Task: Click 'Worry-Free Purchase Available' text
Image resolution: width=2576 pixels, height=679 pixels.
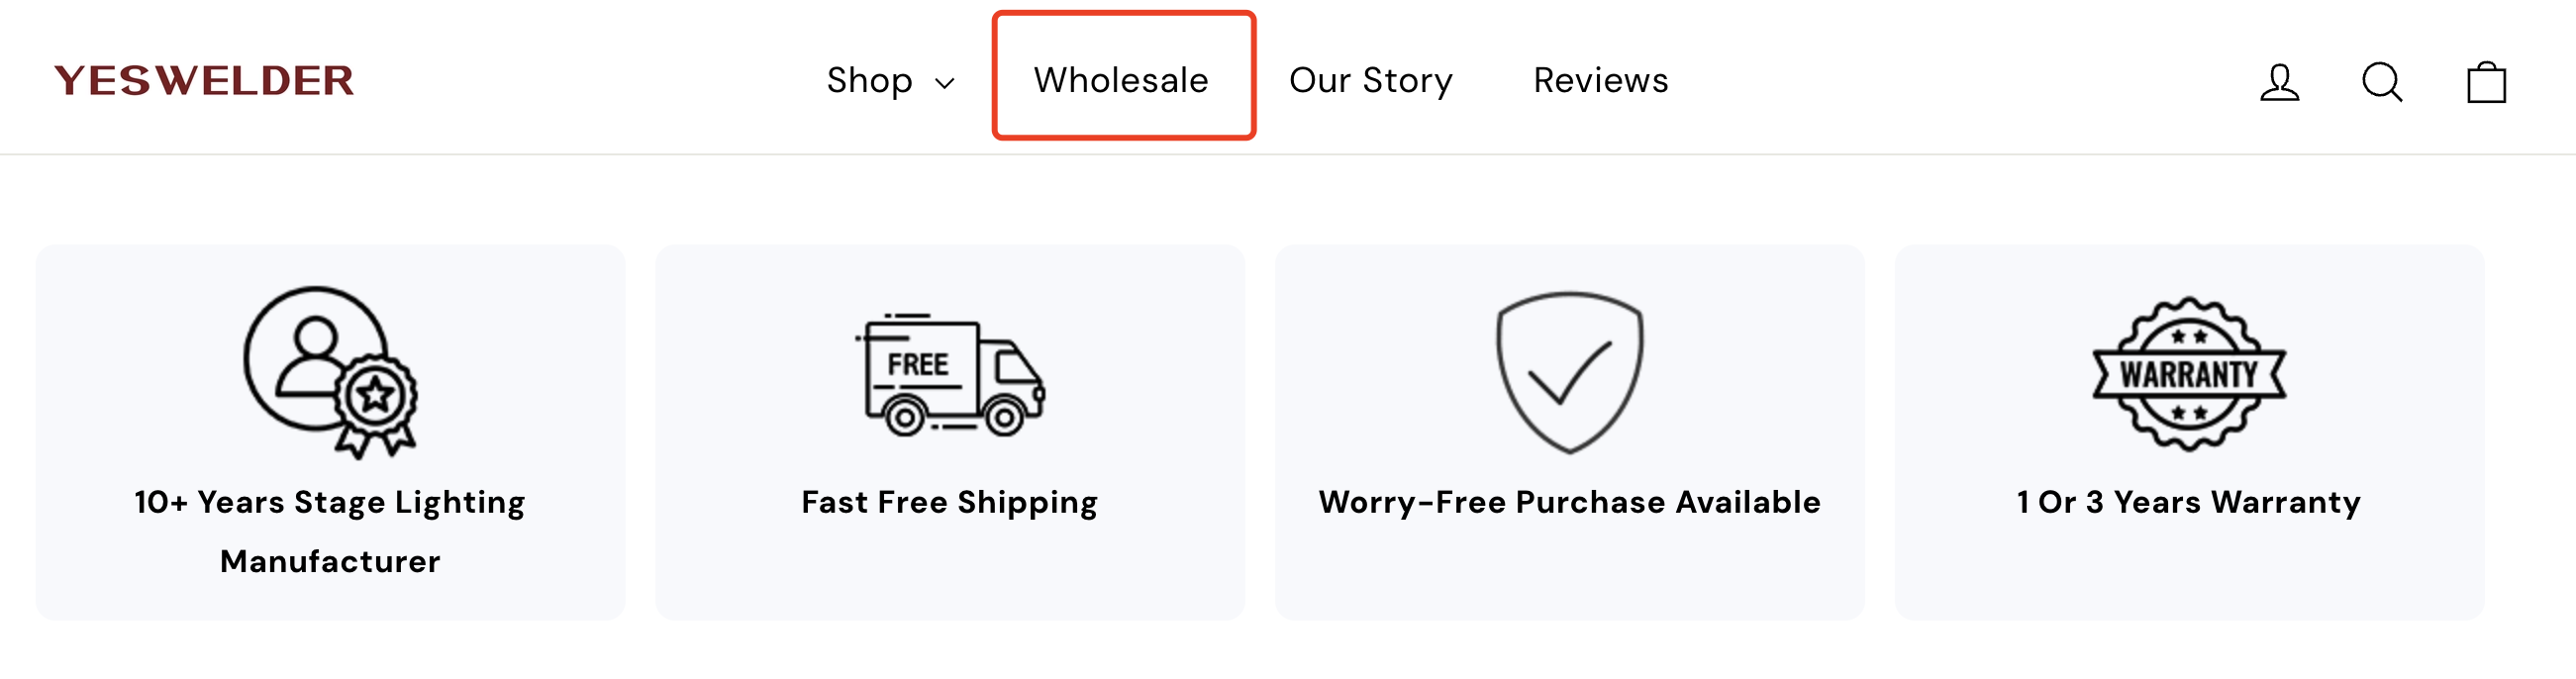Action: pyautogui.click(x=1569, y=502)
